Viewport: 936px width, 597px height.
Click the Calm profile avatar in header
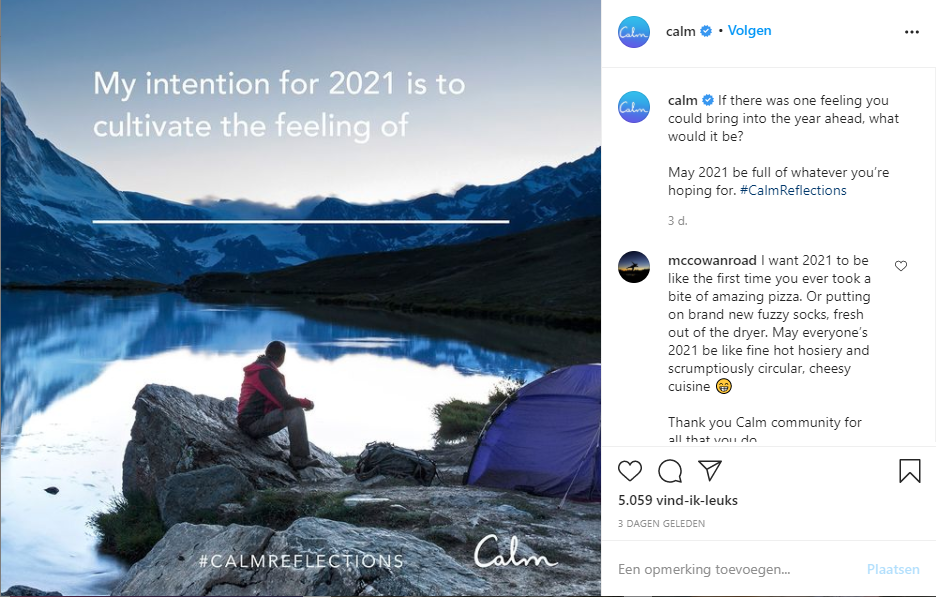click(x=634, y=32)
